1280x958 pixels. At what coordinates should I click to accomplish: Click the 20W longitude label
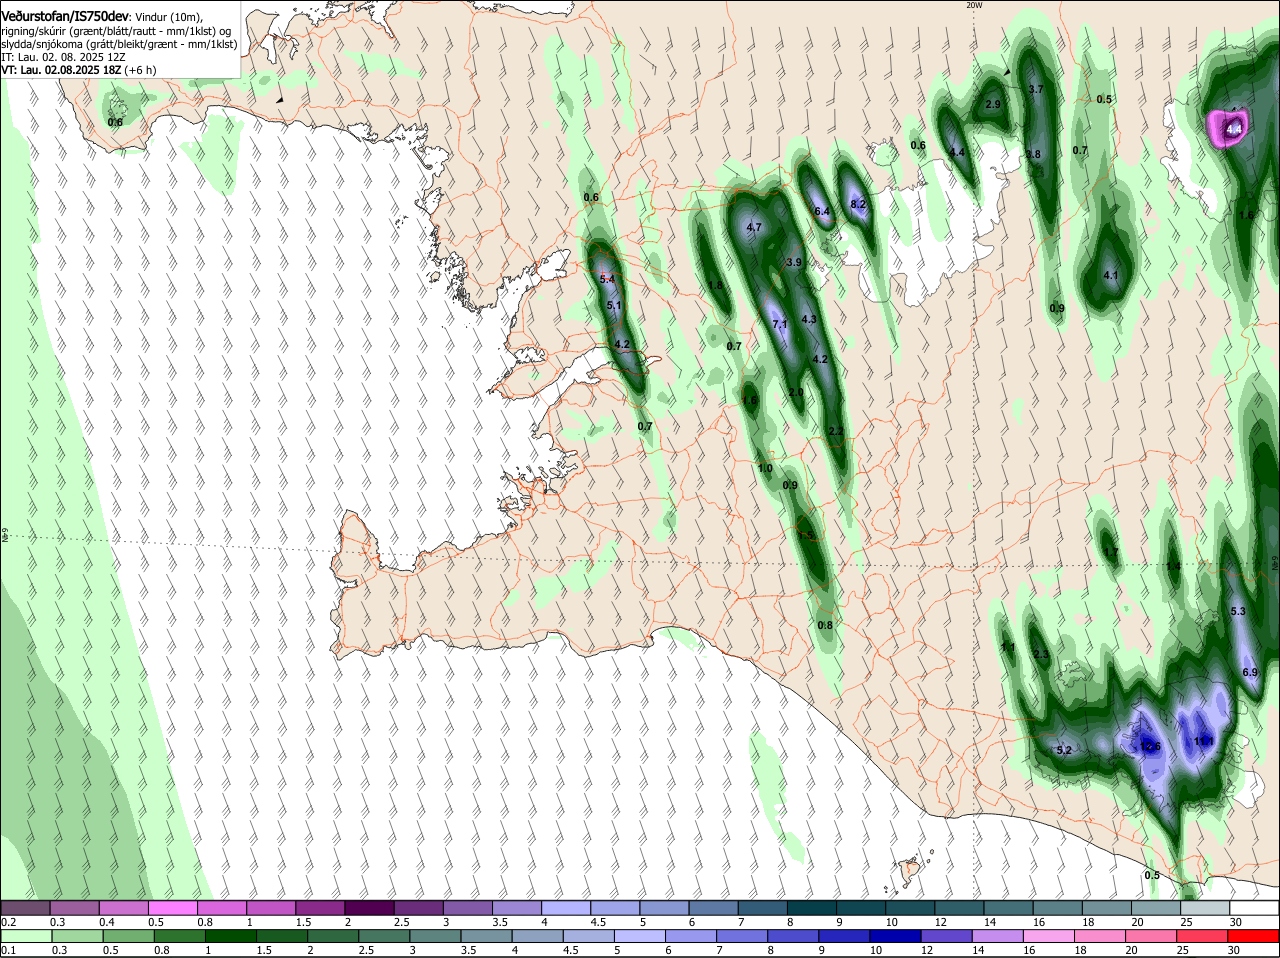974,5
